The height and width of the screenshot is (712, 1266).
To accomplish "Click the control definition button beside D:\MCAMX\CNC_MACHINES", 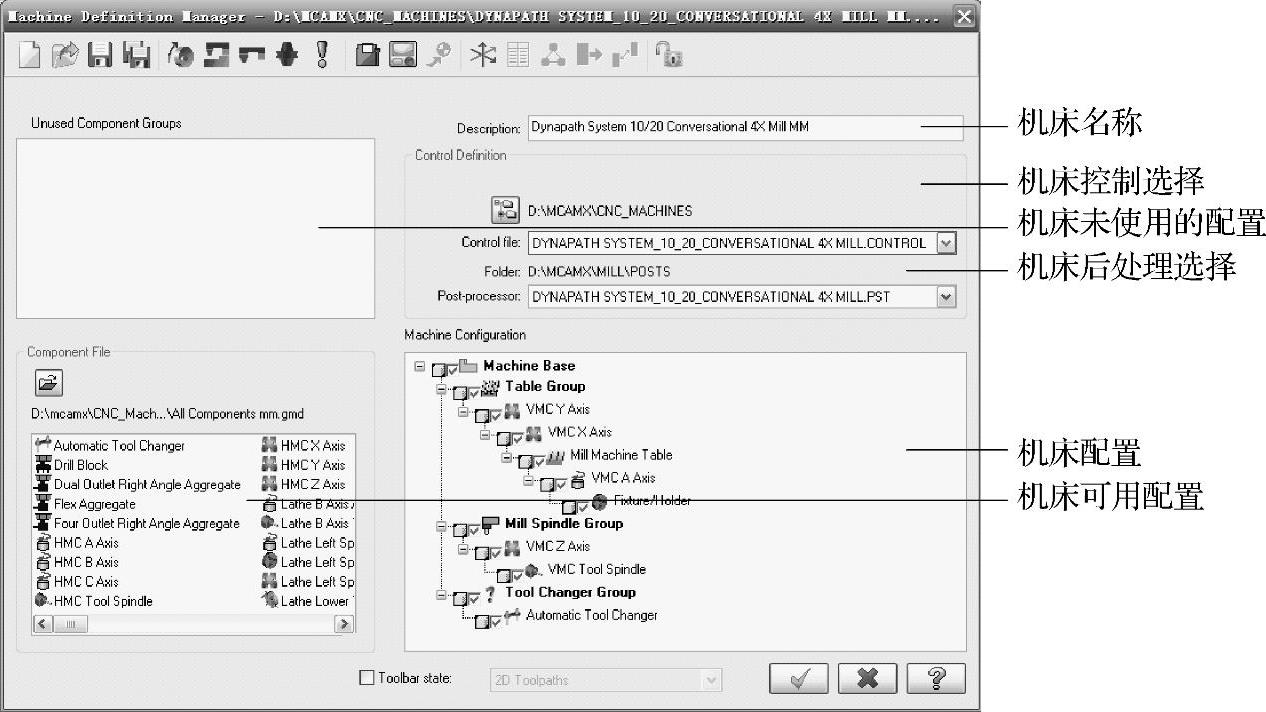I will coord(505,210).
